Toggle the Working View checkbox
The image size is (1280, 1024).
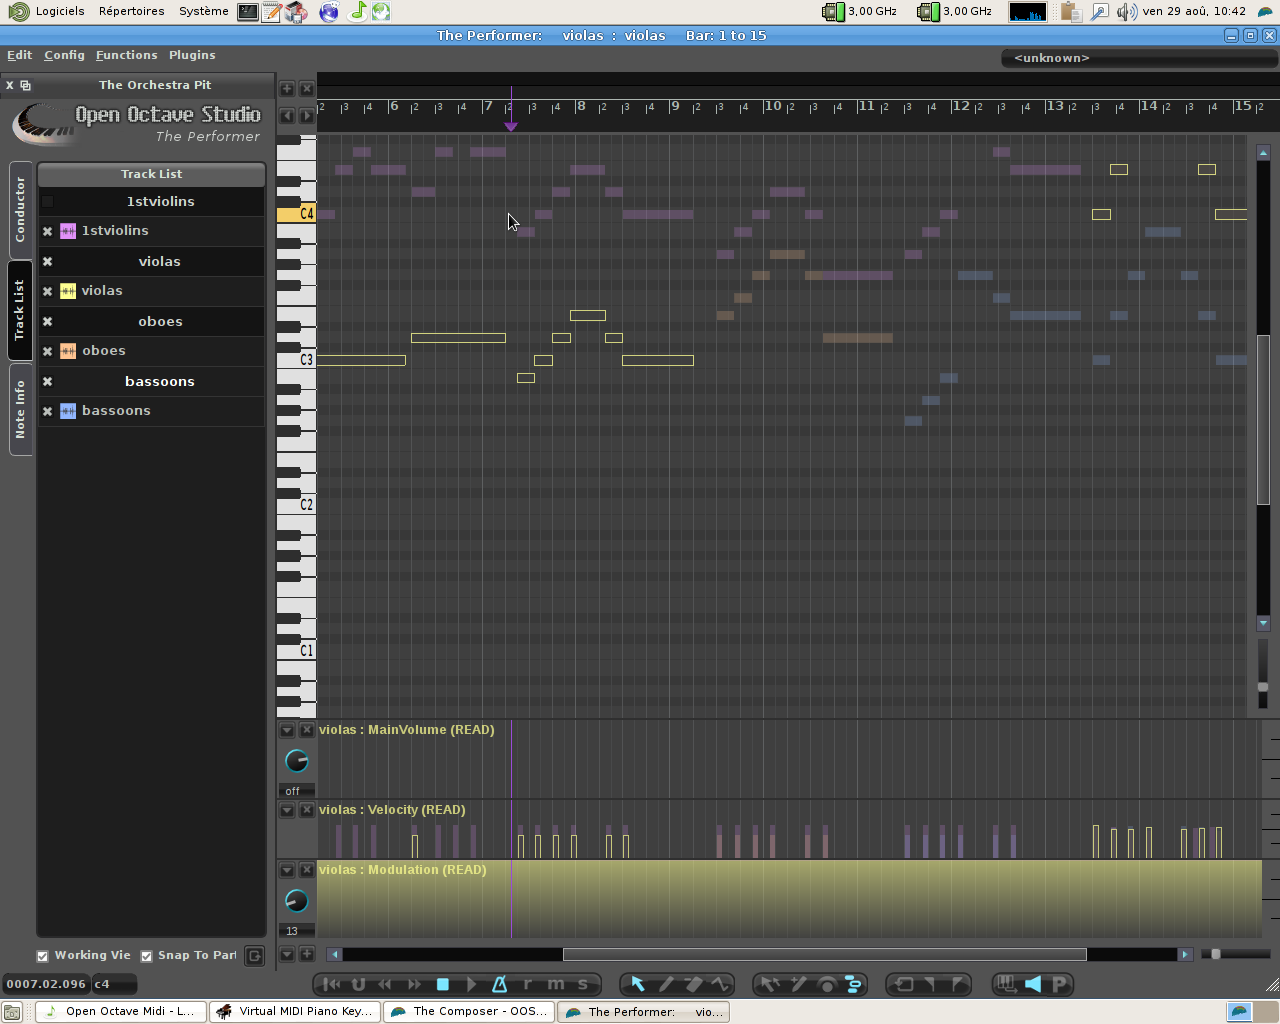42,956
